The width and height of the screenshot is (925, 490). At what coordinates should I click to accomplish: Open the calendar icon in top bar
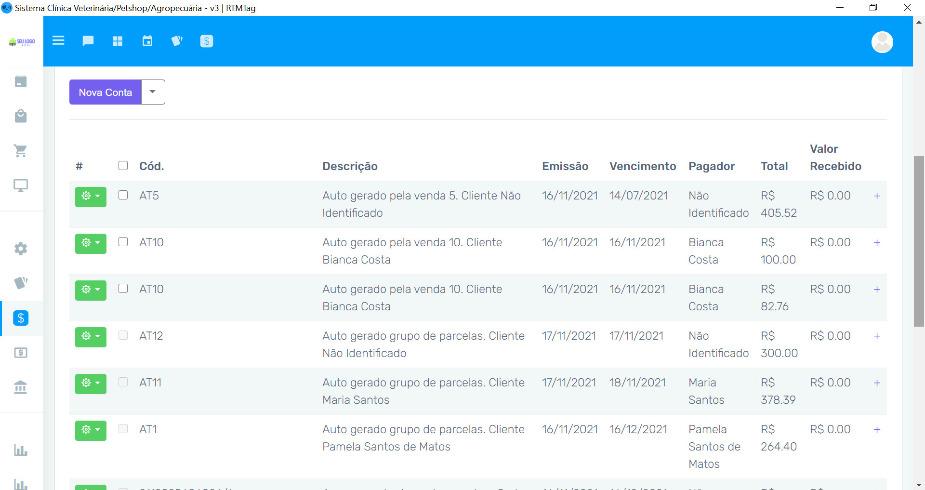click(x=147, y=41)
